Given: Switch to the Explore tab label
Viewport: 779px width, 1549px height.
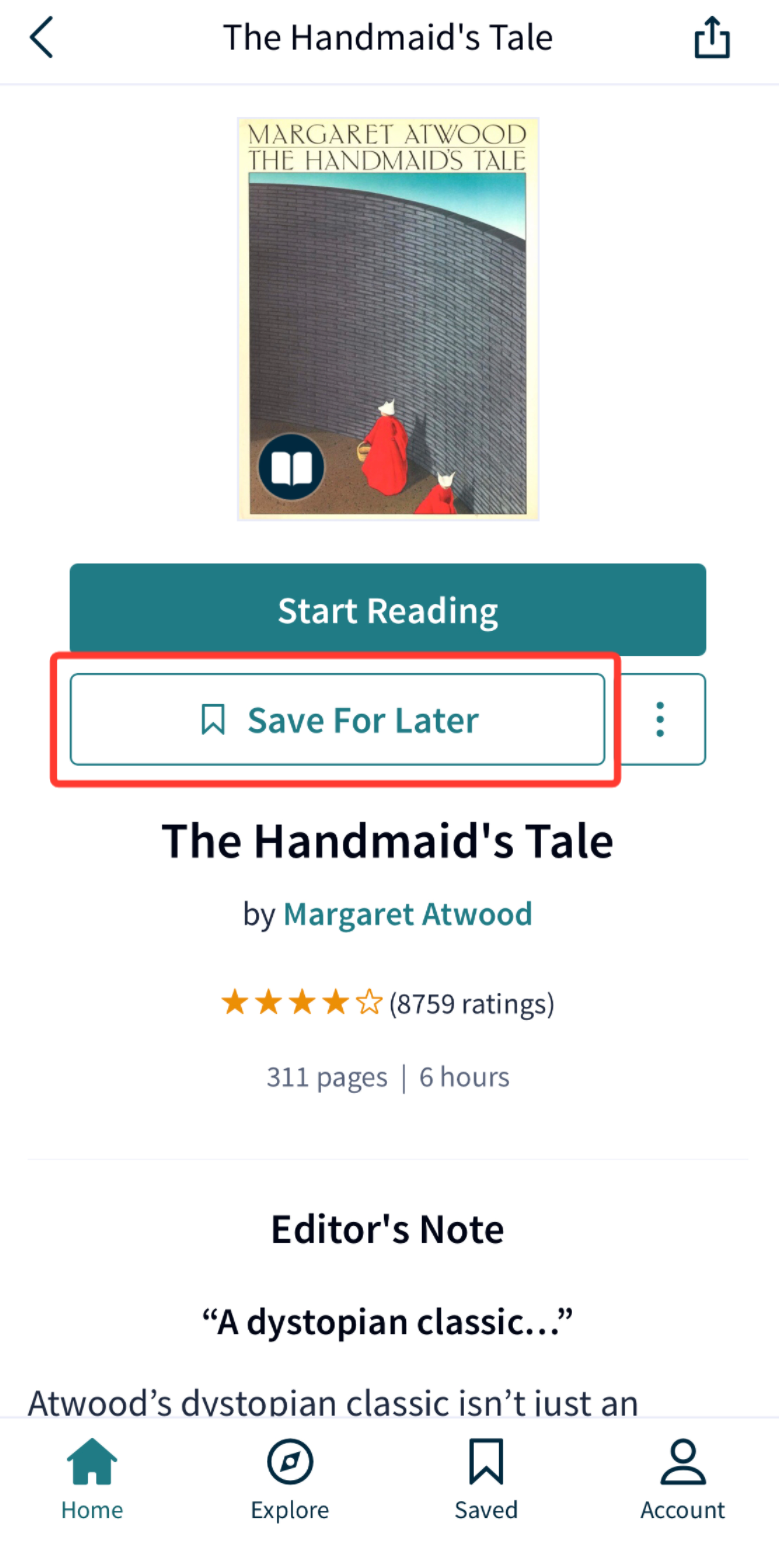Looking at the screenshot, I should (290, 1510).
